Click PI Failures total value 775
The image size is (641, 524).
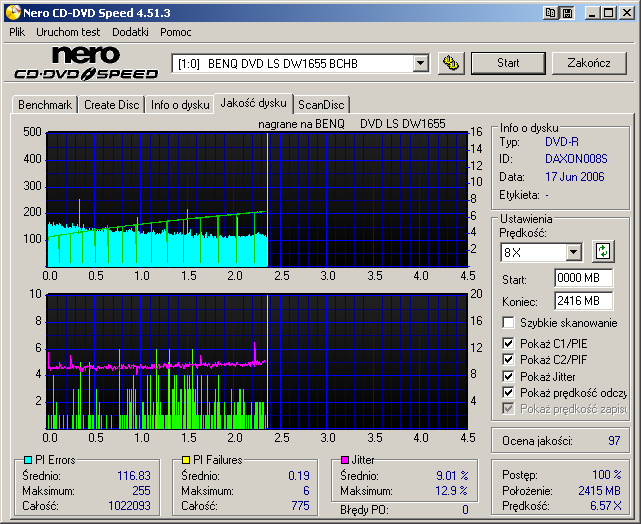coord(300,506)
